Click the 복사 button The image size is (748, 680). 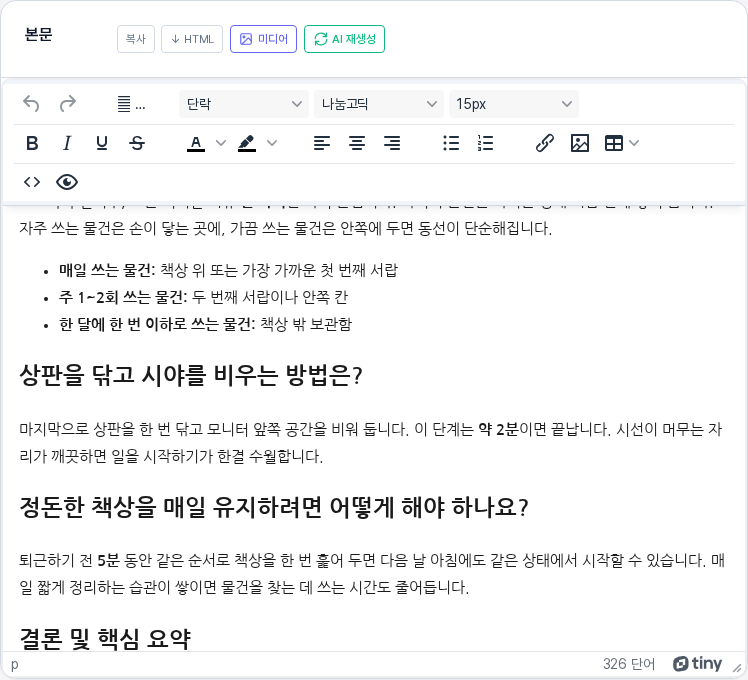136,39
